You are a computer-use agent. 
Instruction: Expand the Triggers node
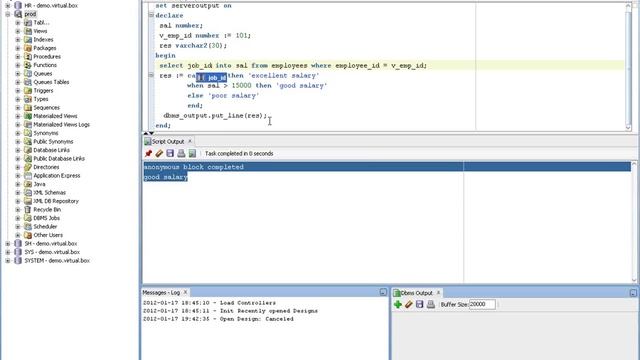pyautogui.click(x=18, y=91)
